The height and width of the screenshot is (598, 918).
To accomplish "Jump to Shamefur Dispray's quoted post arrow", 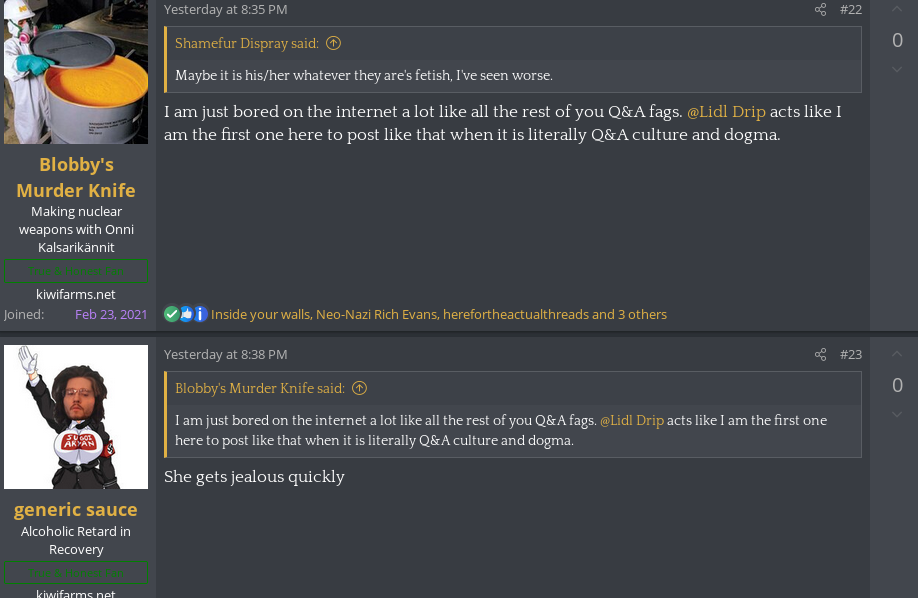I will tap(334, 43).
